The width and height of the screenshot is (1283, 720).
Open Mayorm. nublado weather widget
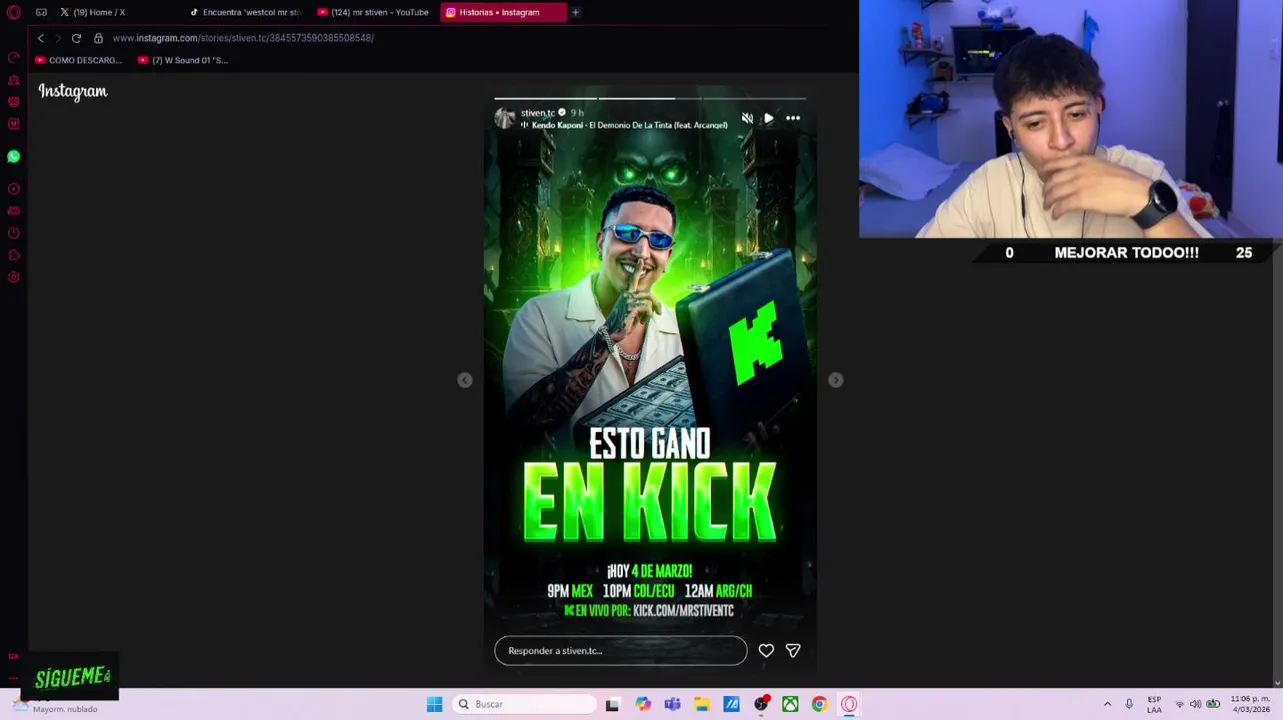[x=56, y=706]
